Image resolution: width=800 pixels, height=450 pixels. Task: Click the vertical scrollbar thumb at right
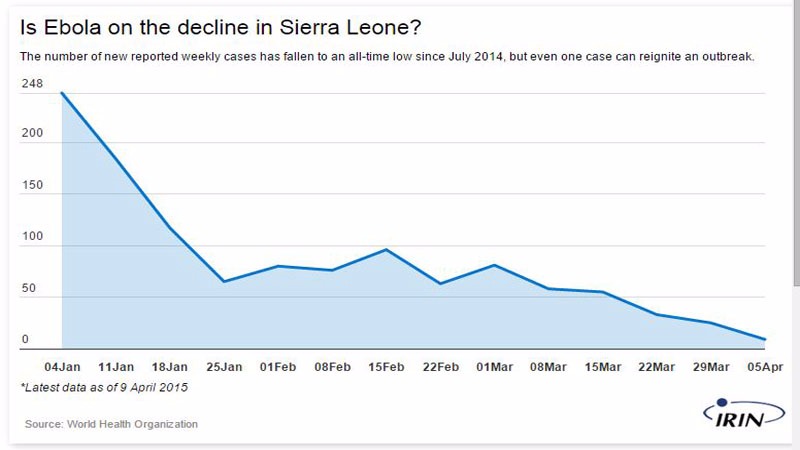797,143
